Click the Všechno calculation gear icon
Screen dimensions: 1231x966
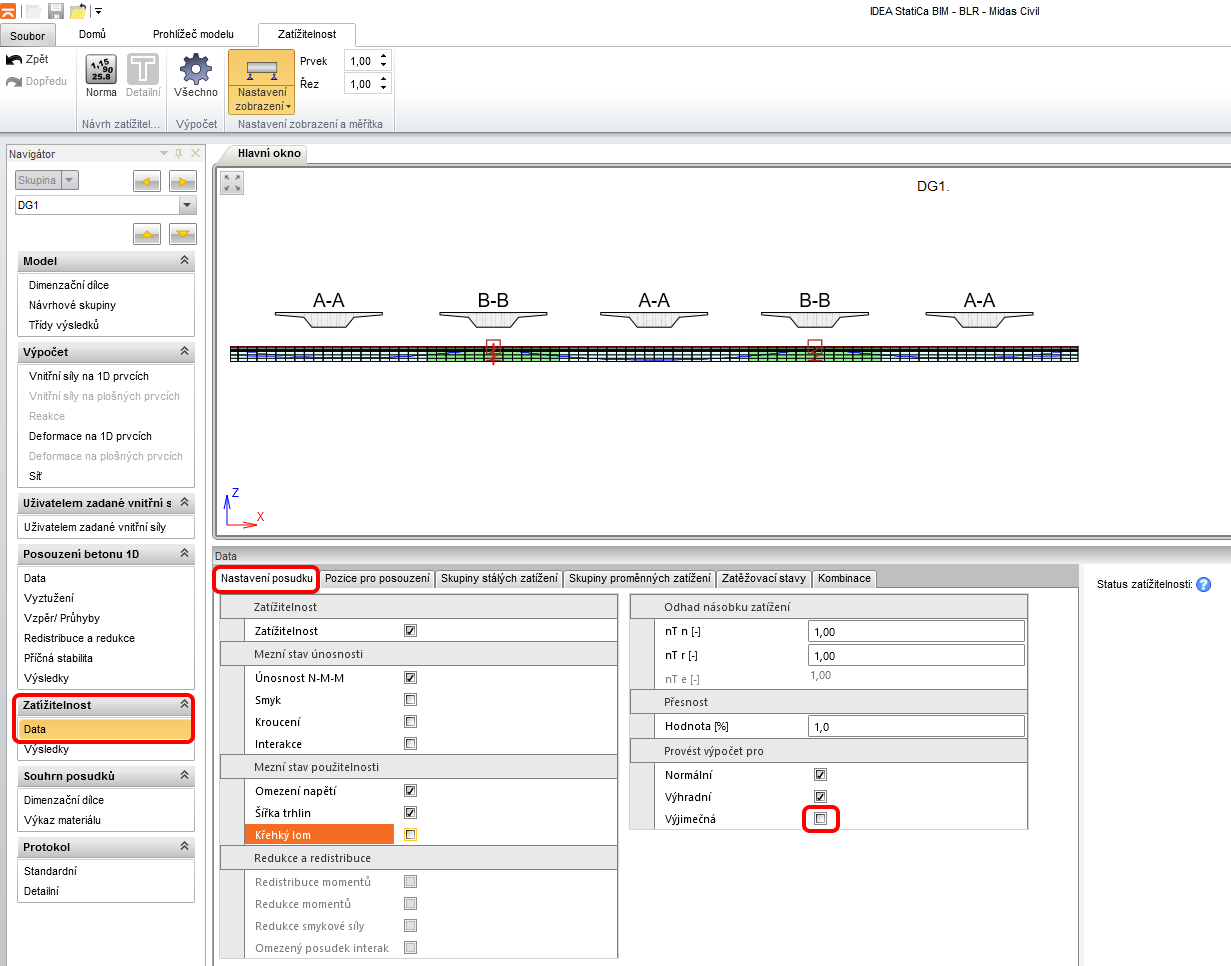[195, 70]
